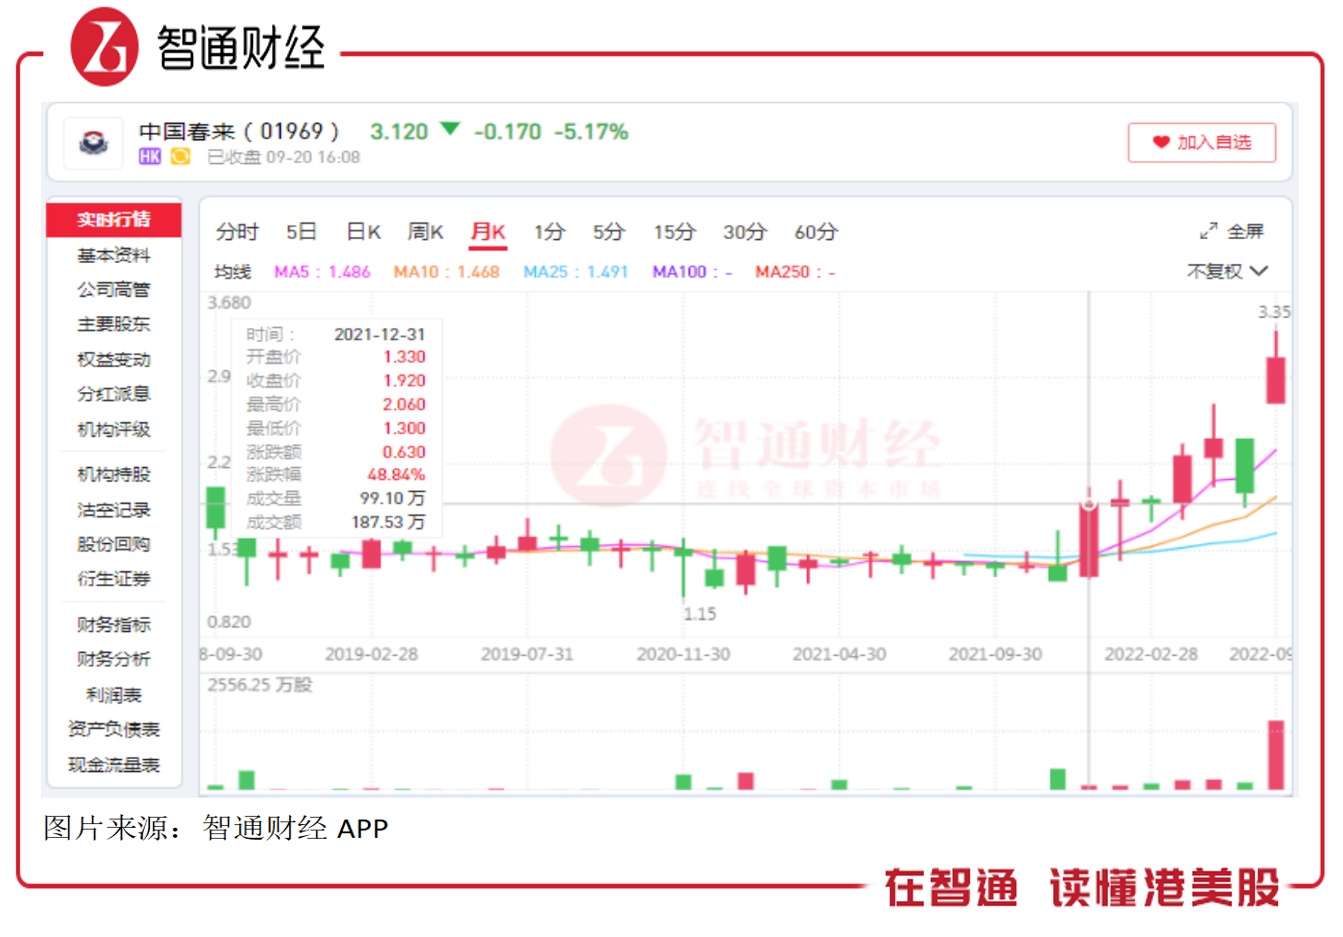Click the 2019-02-28 date axis label

click(x=371, y=654)
